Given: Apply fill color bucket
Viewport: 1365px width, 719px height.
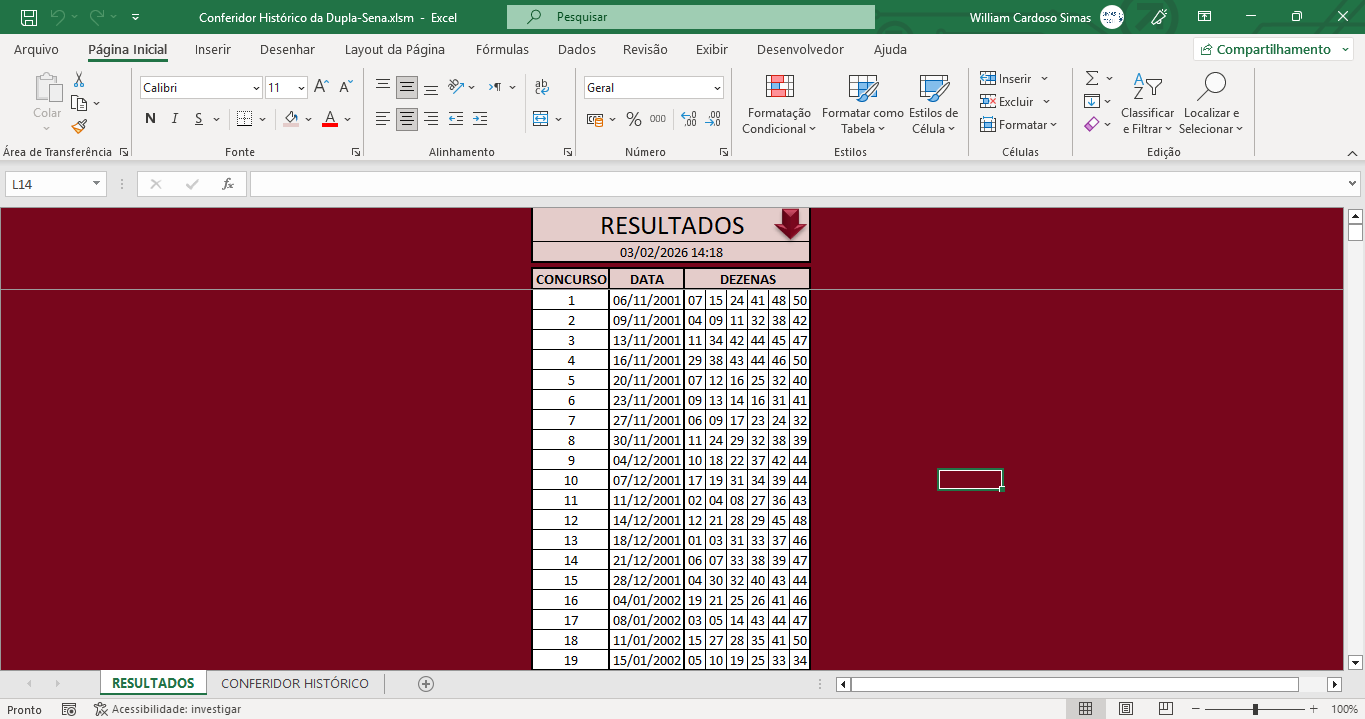Looking at the screenshot, I should click(291, 119).
